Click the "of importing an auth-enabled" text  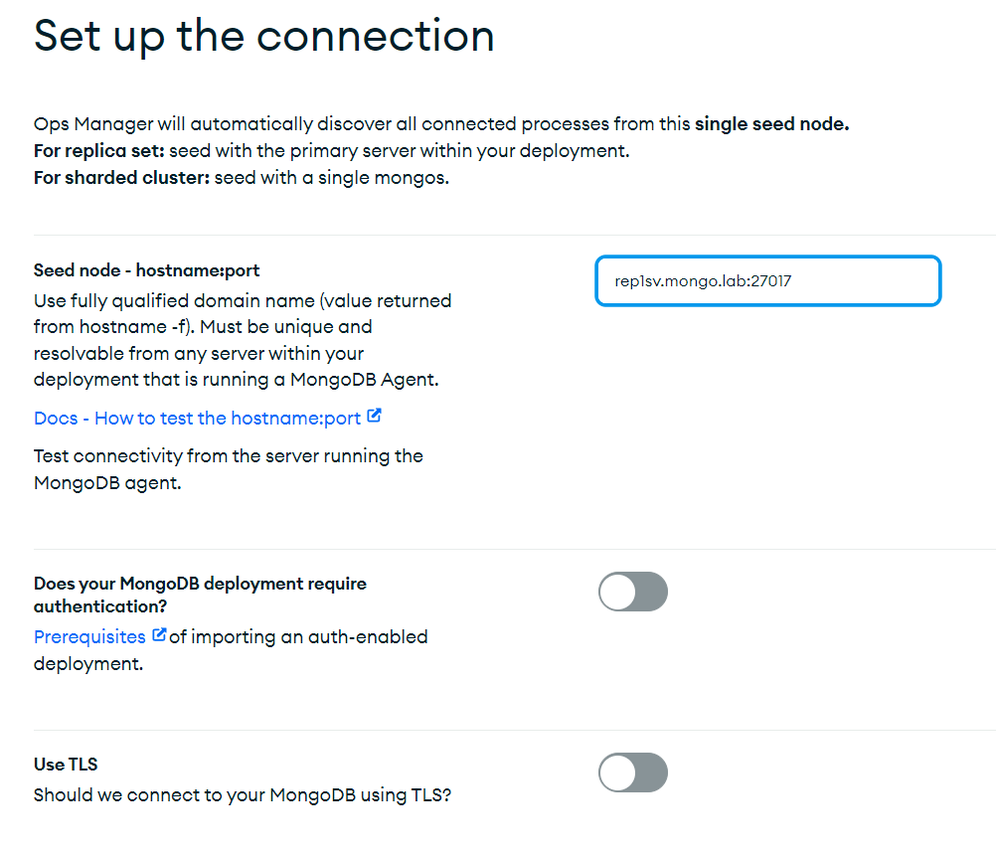(x=299, y=637)
